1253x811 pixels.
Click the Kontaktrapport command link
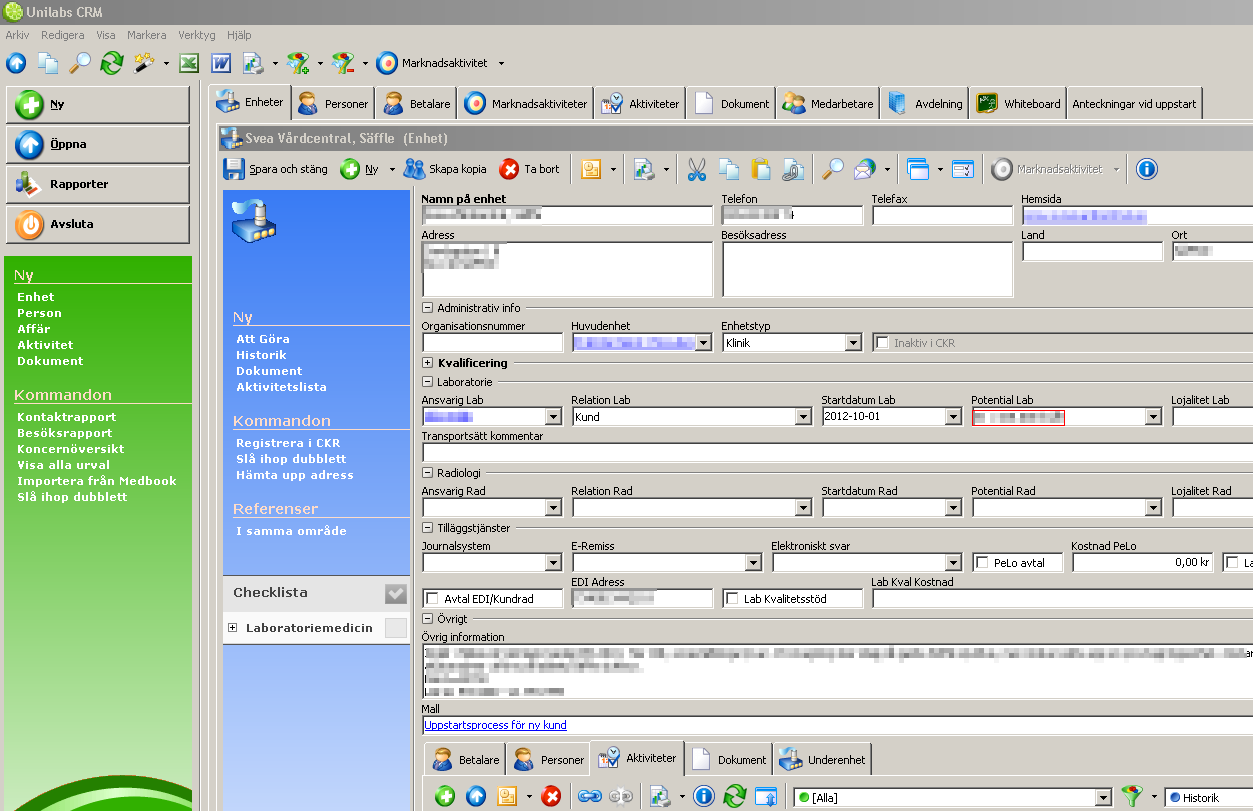(x=66, y=417)
